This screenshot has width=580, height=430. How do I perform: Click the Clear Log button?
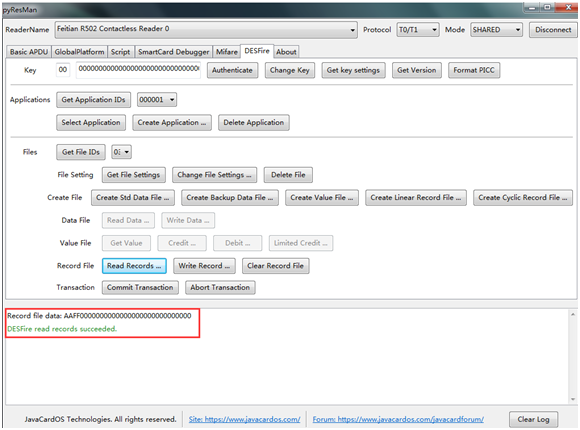[x=533, y=419]
